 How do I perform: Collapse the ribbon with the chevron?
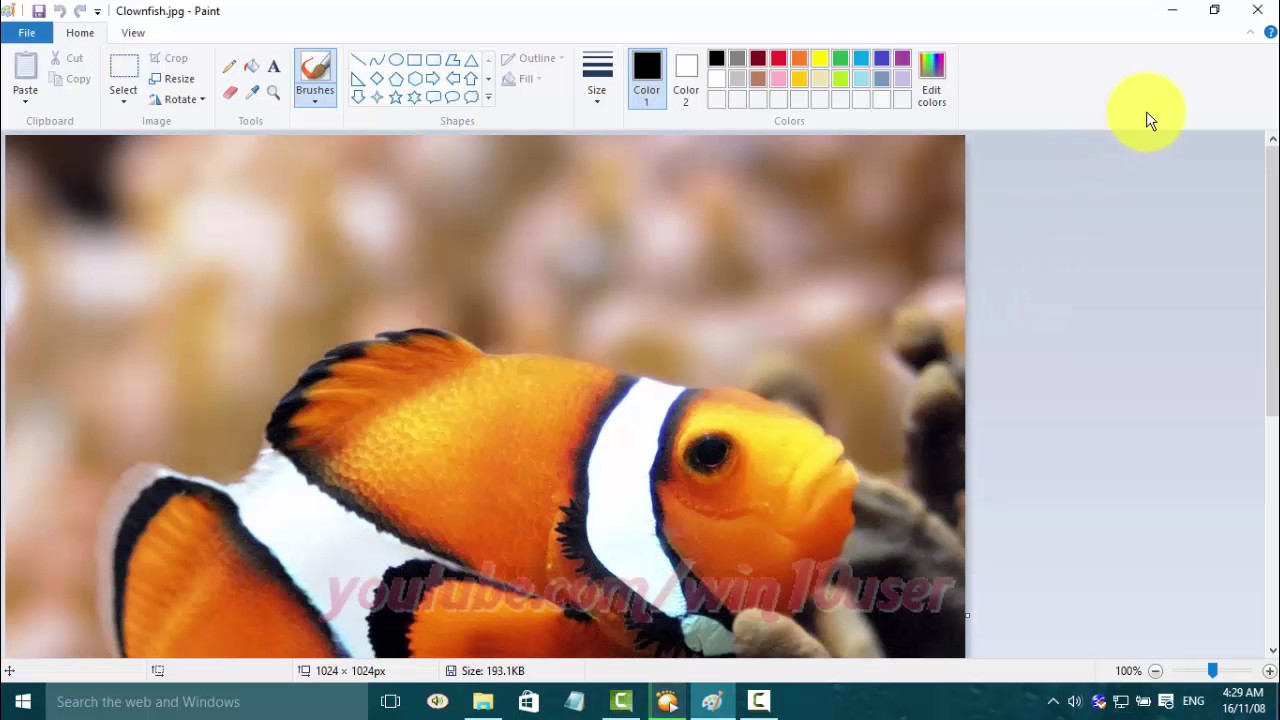click(x=1250, y=33)
